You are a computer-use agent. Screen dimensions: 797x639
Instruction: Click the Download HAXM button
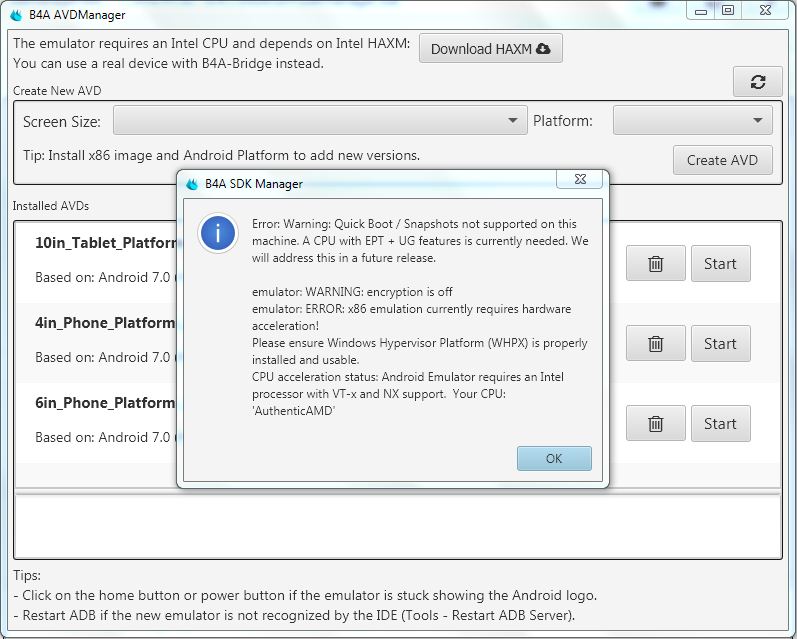coord(491,49)
